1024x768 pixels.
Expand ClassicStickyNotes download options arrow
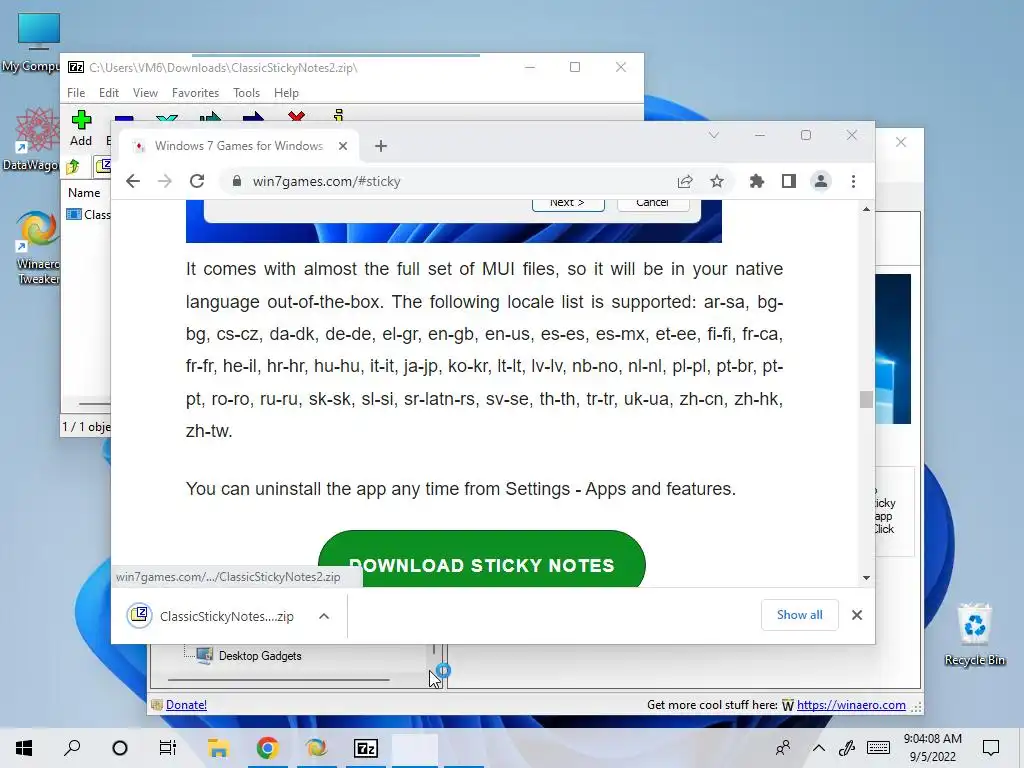(324, 616)
